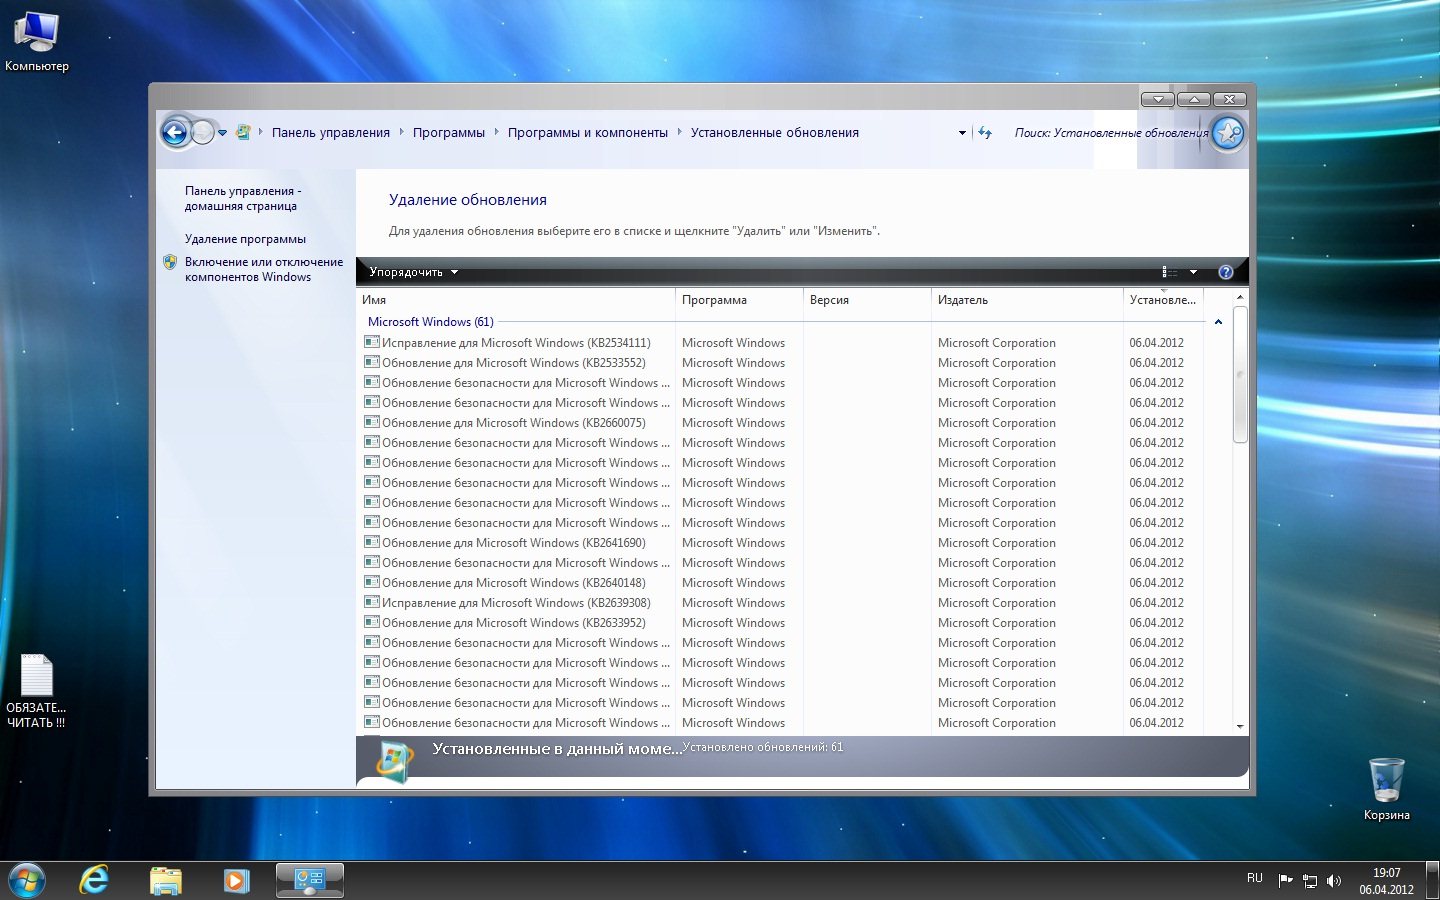Image resolution: width=1440 pixels, height=900 pixels.
Task: Collapse the Microsoft Windows (61) group
Action: tap(1218, 322)
